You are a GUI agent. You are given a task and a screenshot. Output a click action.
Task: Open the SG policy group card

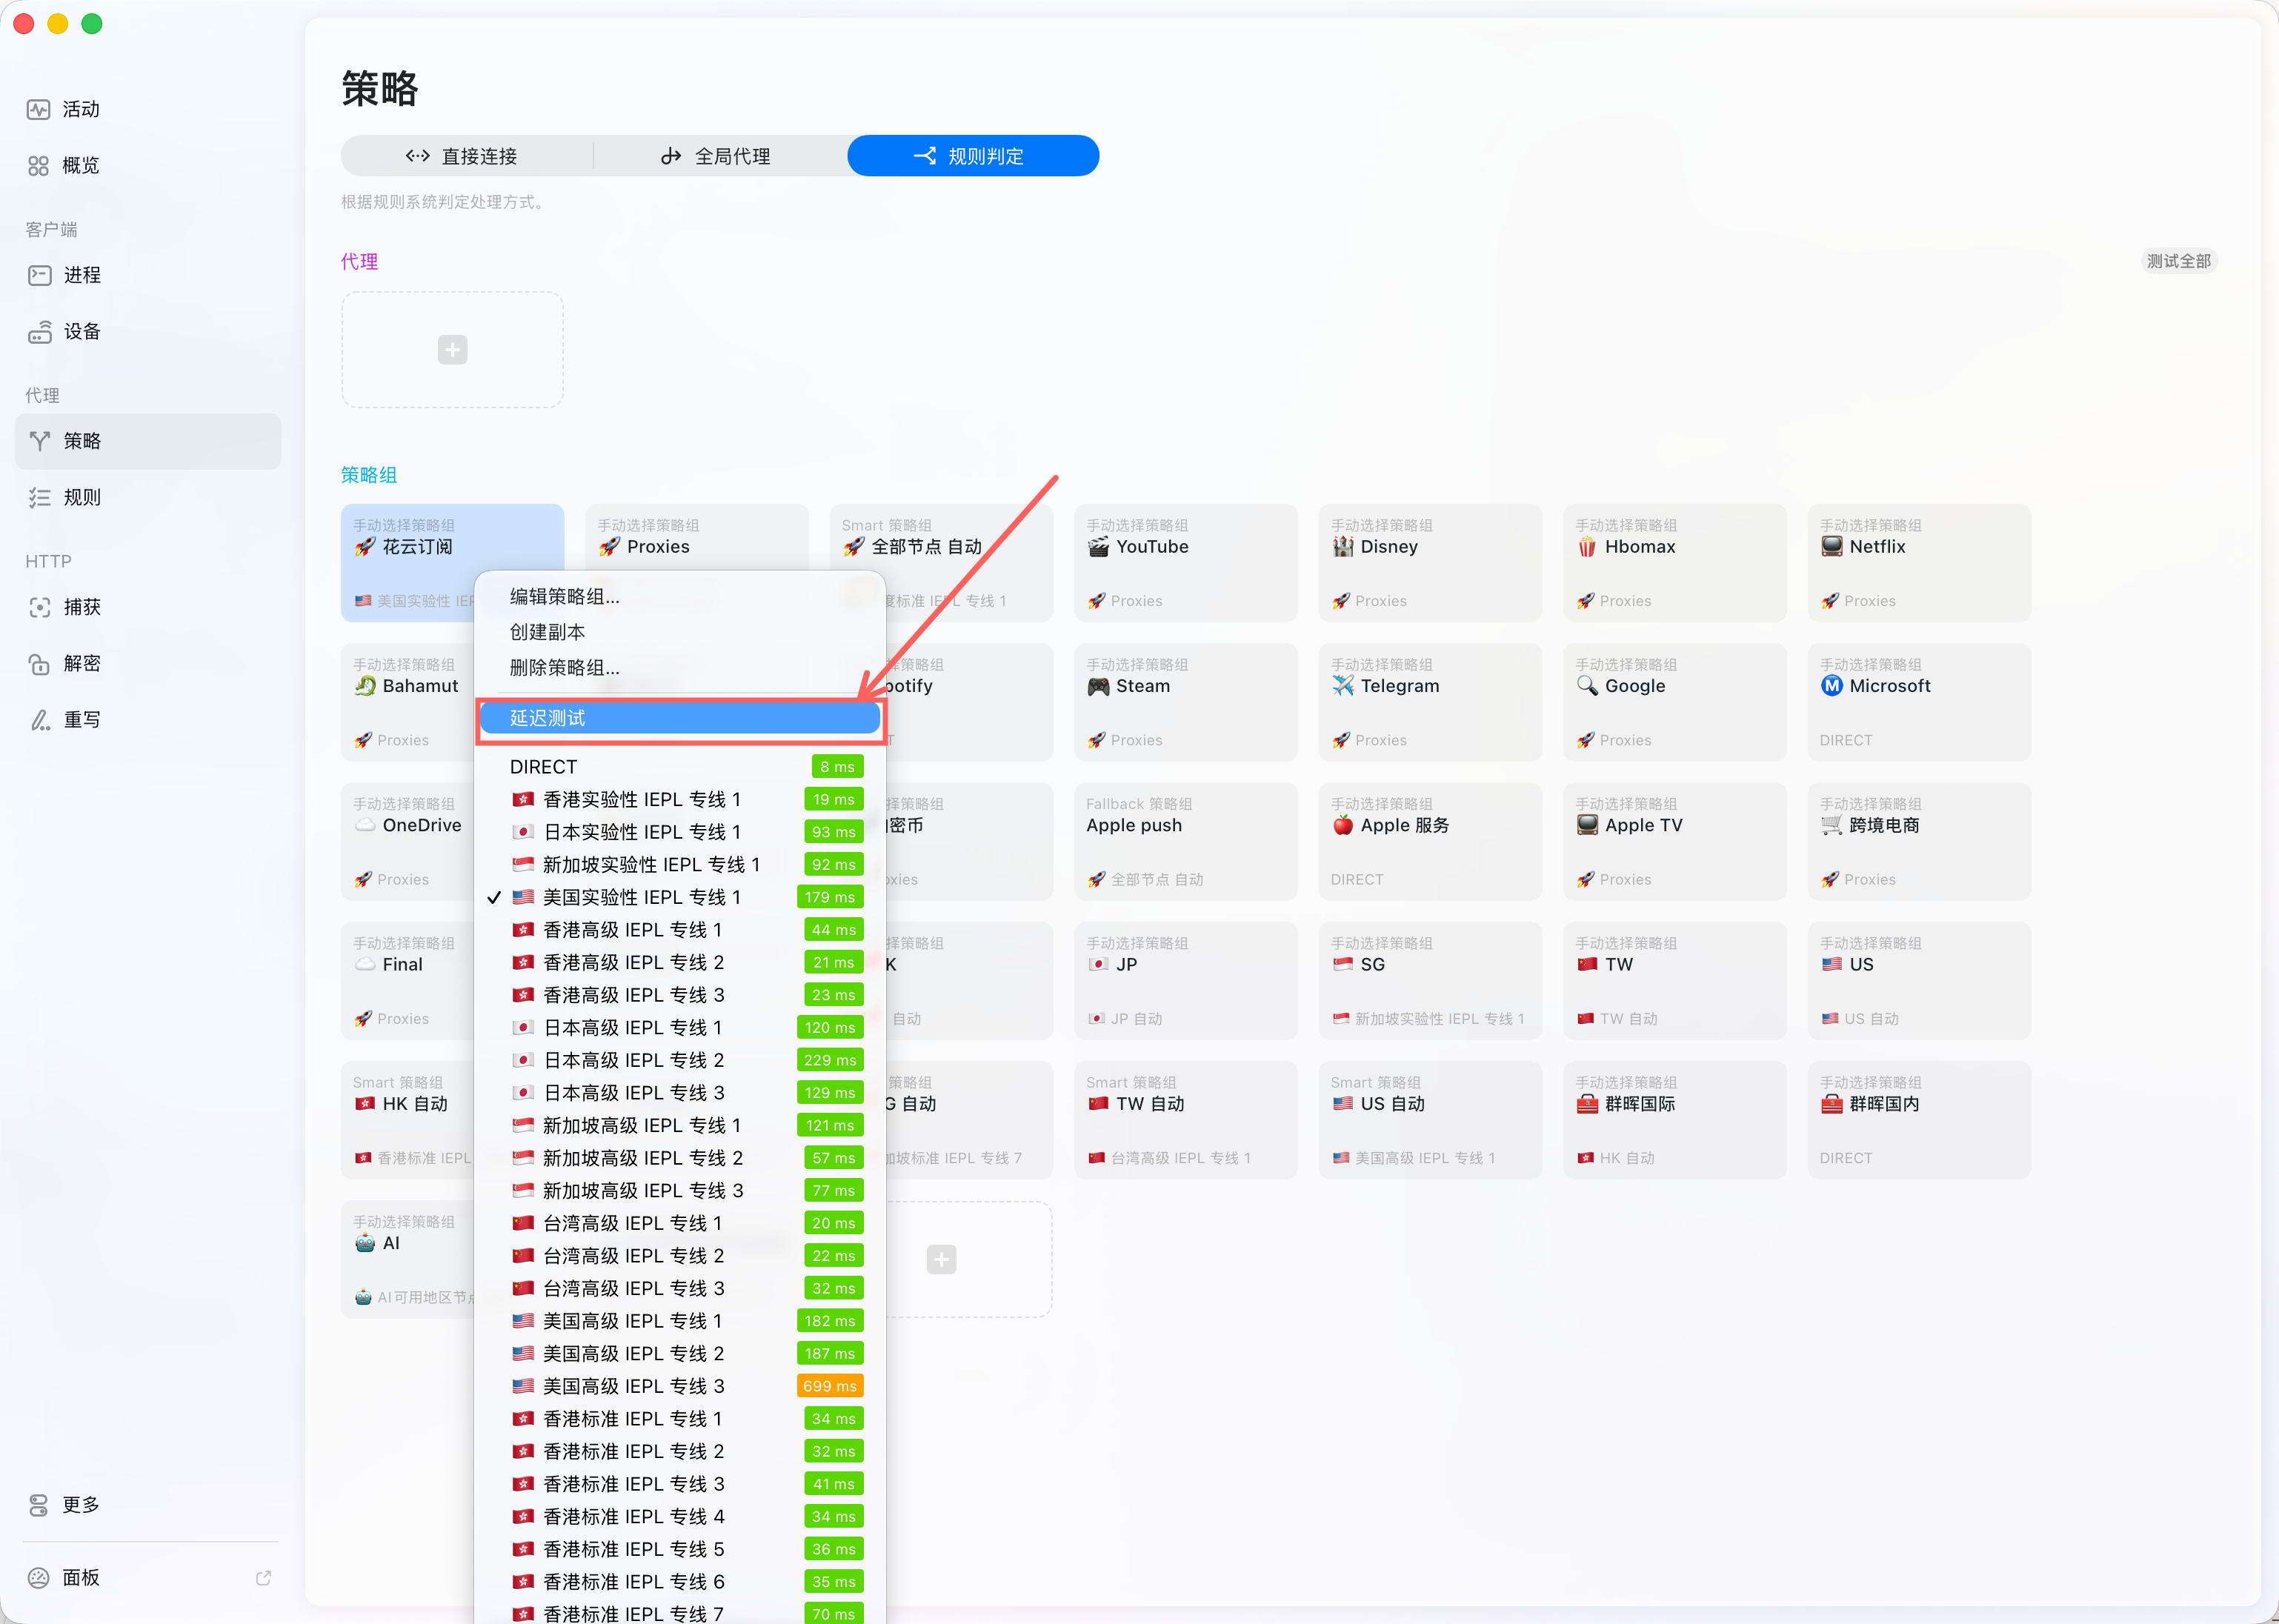1430,981
